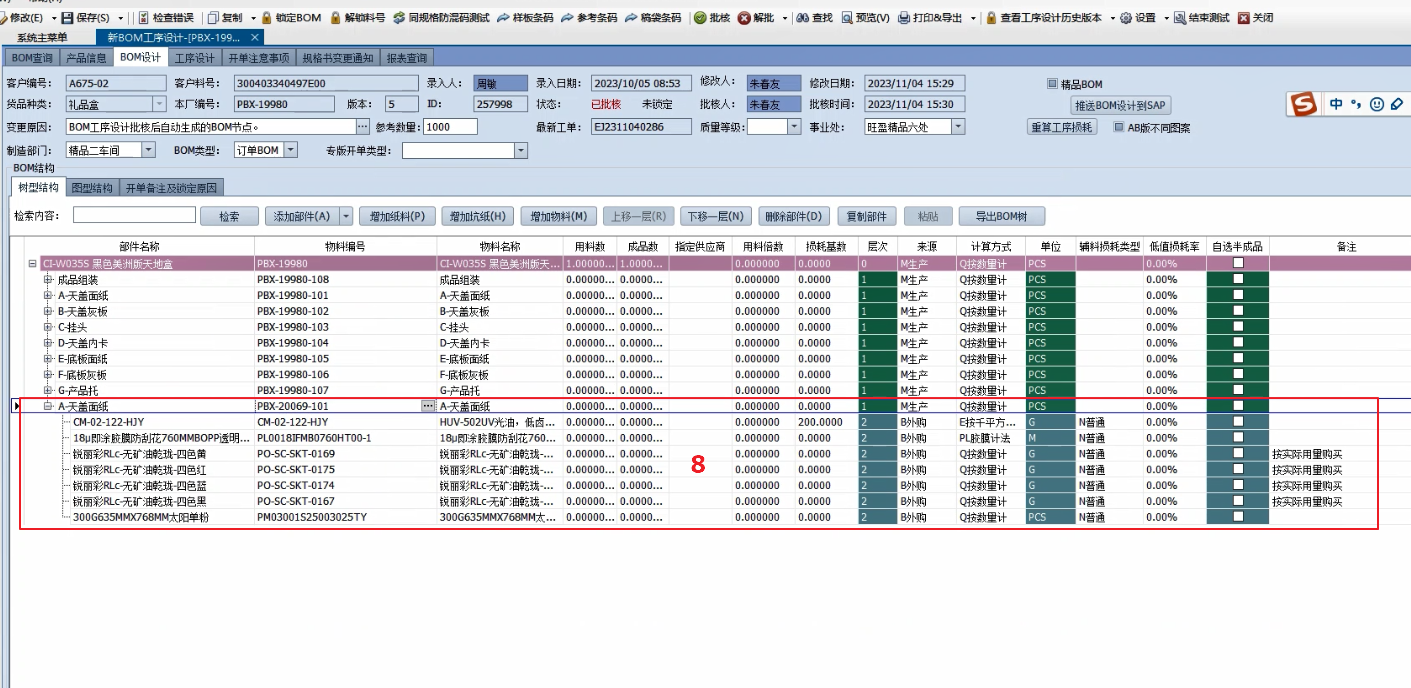This screenshot has width=1411, height=688.
Task: Click the Sogou punctuation mode icon
Action: pyautogui.click(x=1356, y=104)
